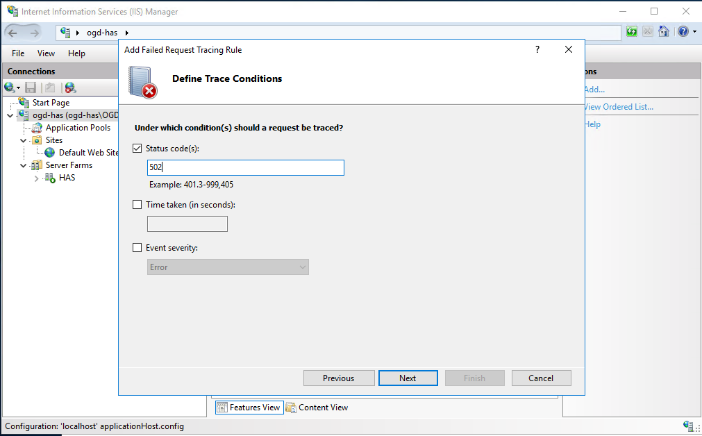The height and width of the screenshot is (436, 702).
Task: Expand the HAS server farm node
Action: click(x=37, y=178)
